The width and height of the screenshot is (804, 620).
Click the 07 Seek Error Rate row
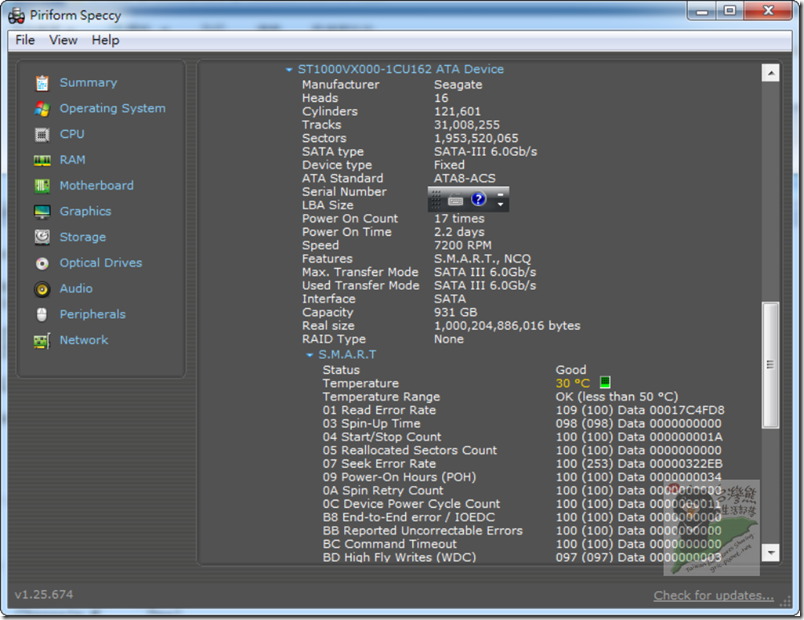[x=522, y=464]
